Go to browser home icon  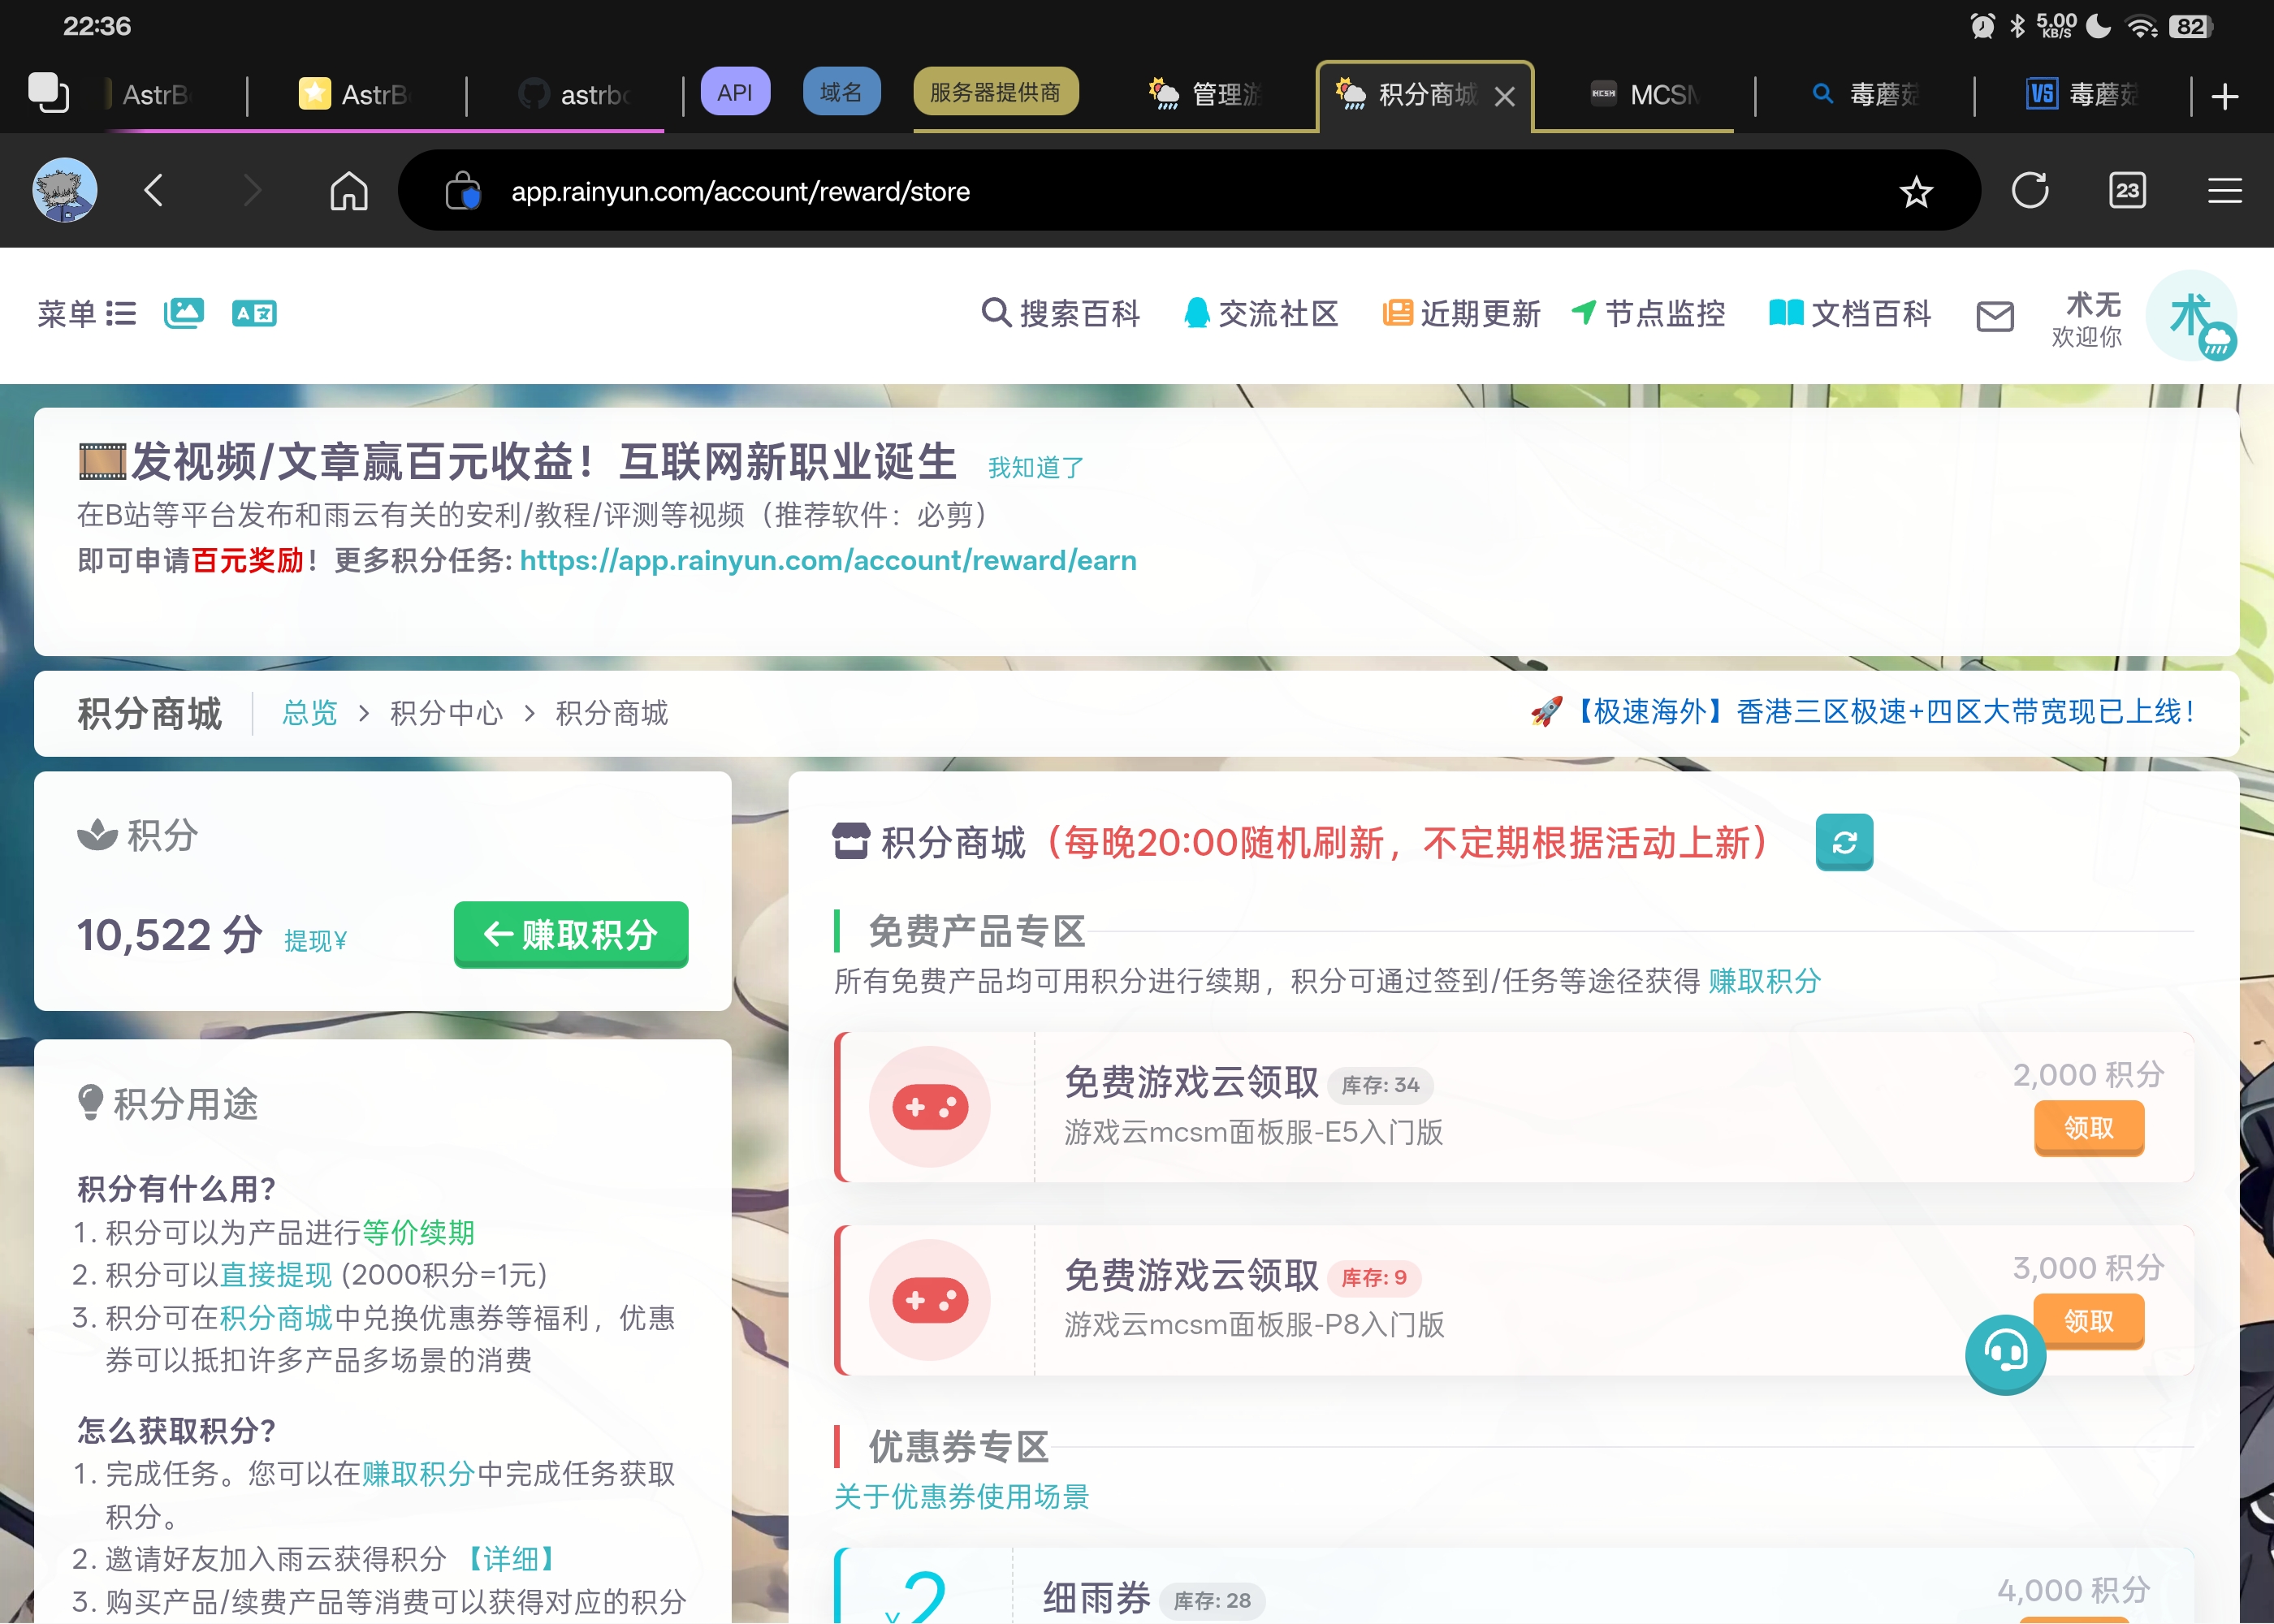click(x=348, y=190)
